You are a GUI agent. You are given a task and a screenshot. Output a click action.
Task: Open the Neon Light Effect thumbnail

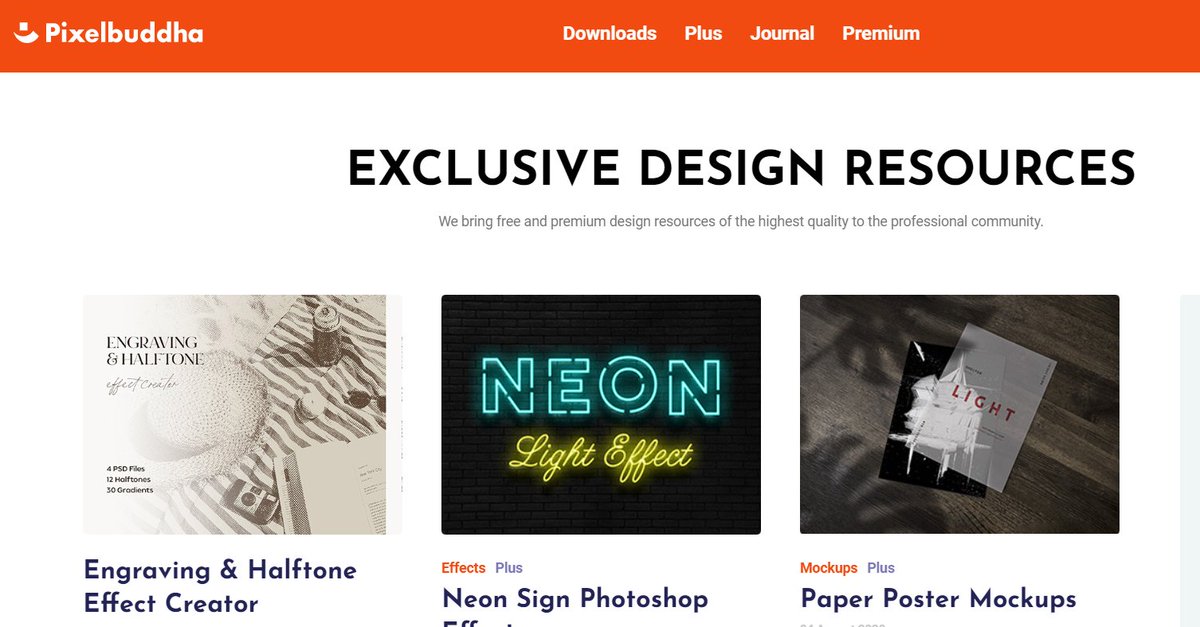[x=601, y=414]
